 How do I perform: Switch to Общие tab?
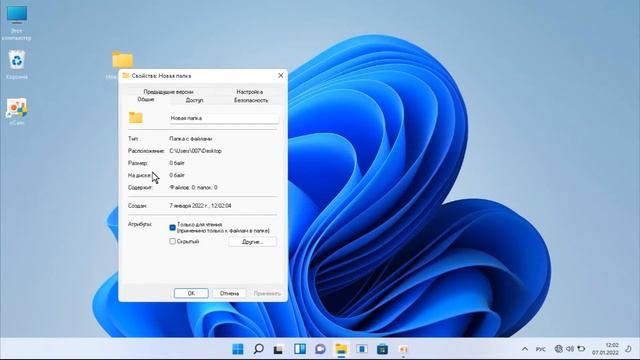[x=146, y=100]
